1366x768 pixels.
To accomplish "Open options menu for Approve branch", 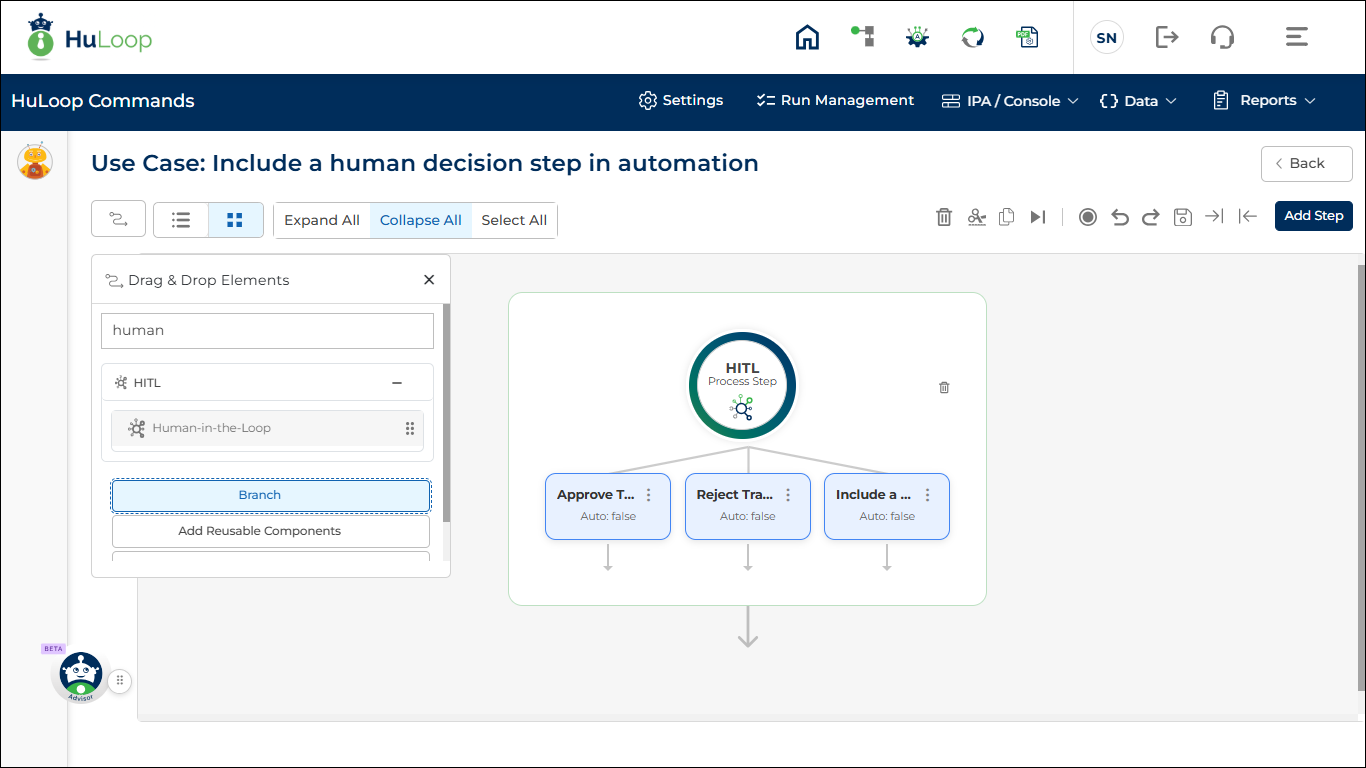I will click(x=649, y=495).
